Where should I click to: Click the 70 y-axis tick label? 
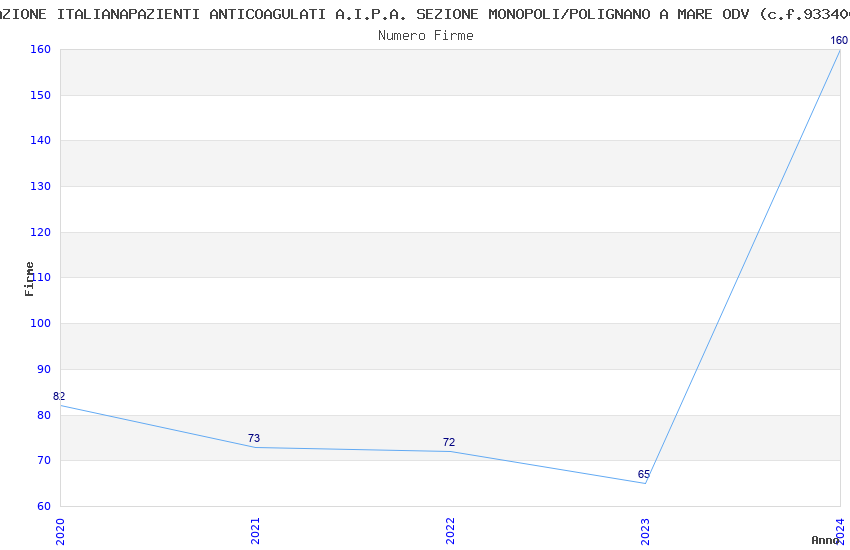(44, 461)
